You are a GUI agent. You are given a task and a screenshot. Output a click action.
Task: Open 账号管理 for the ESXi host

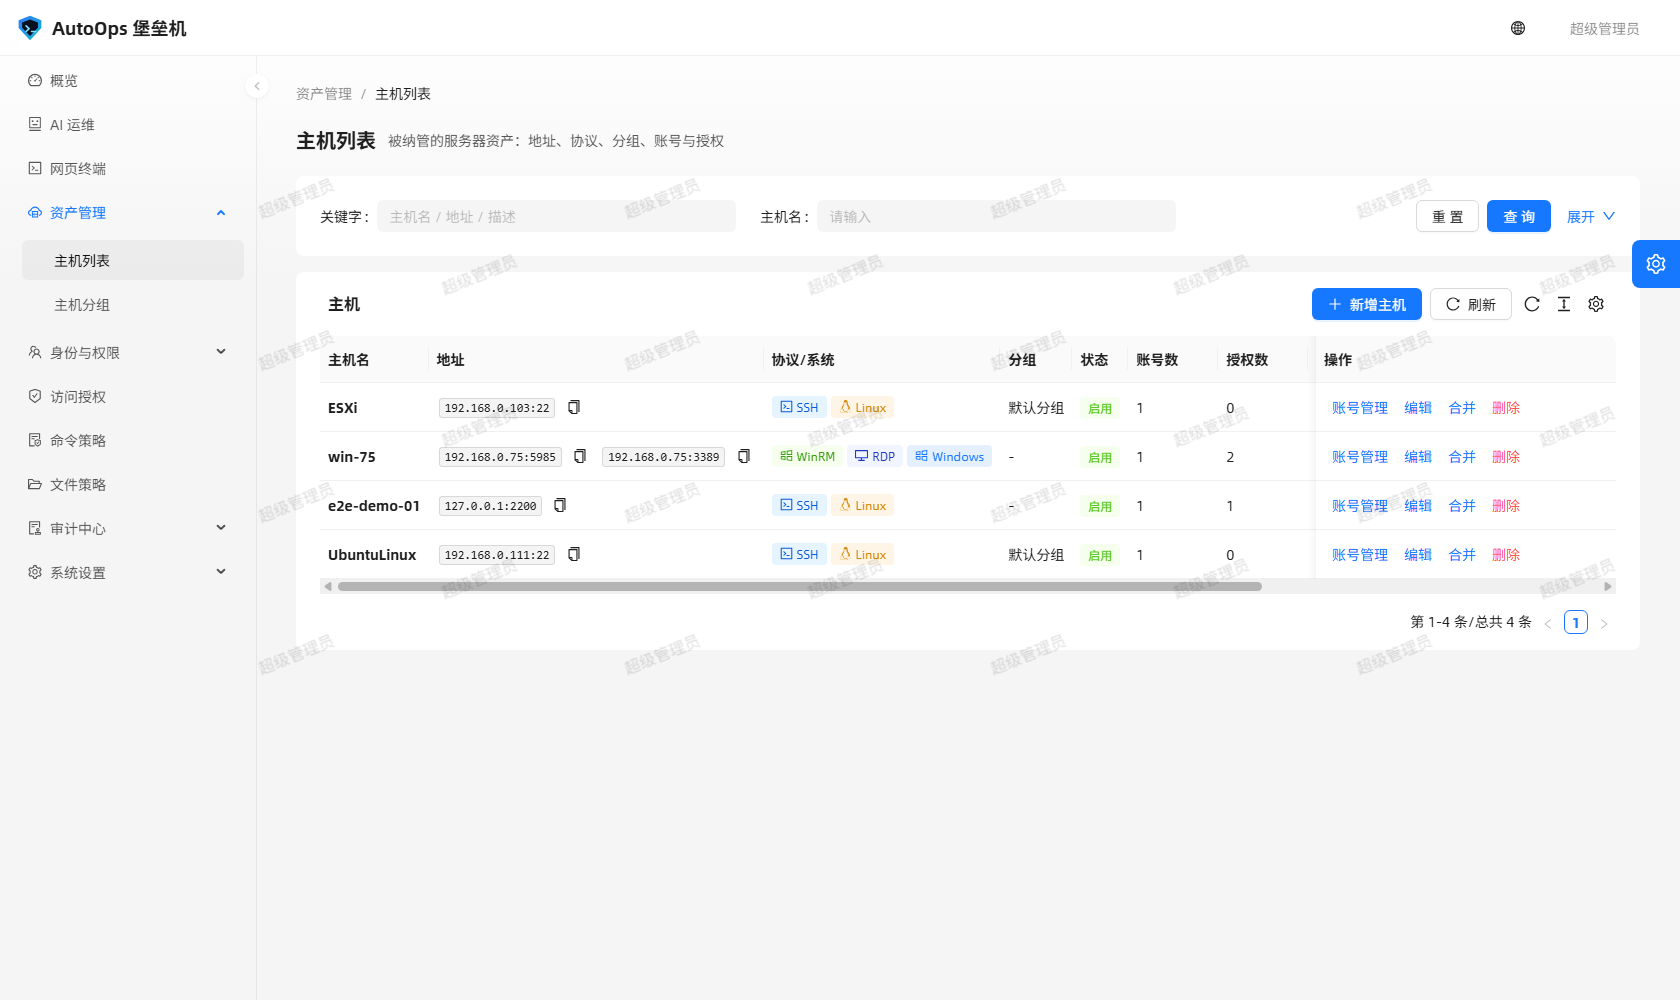point(1360,407)
